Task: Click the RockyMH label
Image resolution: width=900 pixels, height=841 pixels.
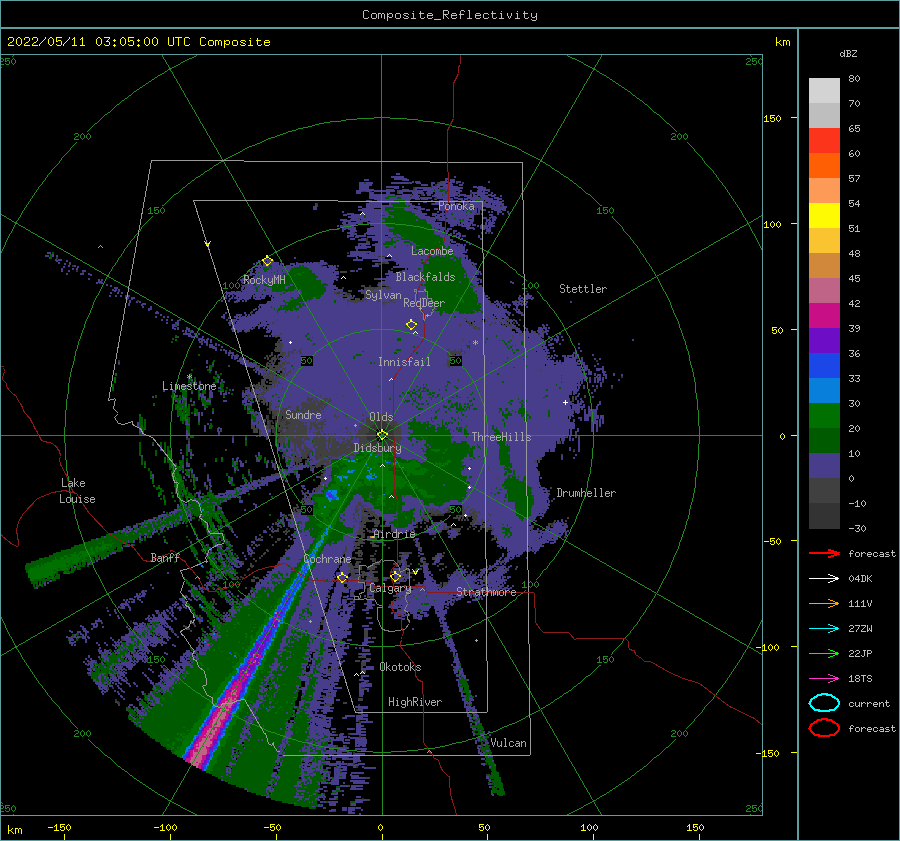Action: [x=264, y=280]
